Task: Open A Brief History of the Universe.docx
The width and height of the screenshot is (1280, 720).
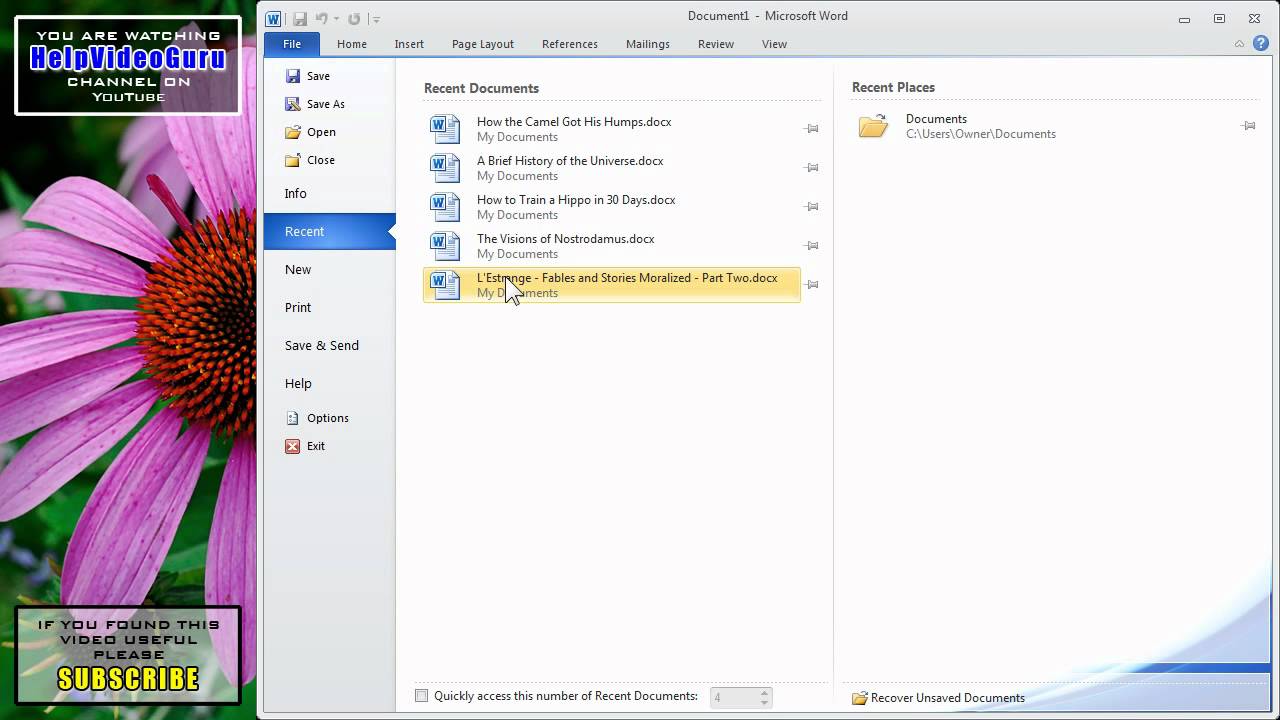Action: point(612,168)
